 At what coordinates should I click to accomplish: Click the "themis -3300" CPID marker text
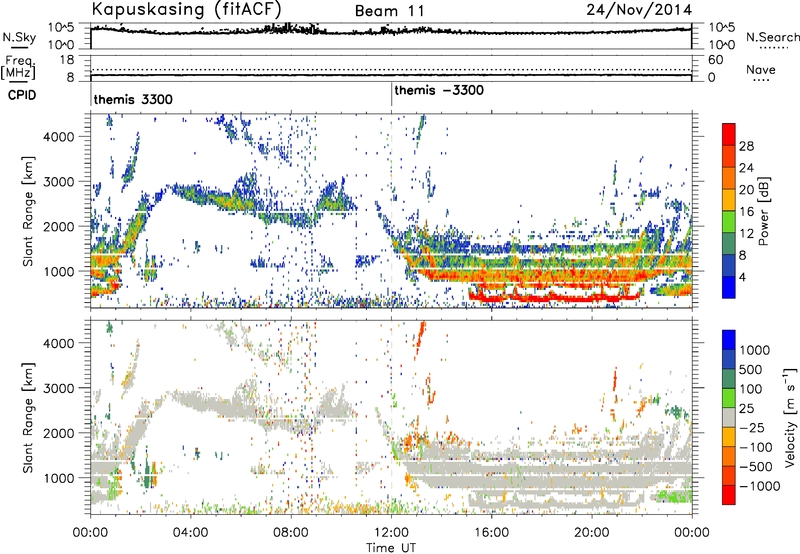pos(439,90)
